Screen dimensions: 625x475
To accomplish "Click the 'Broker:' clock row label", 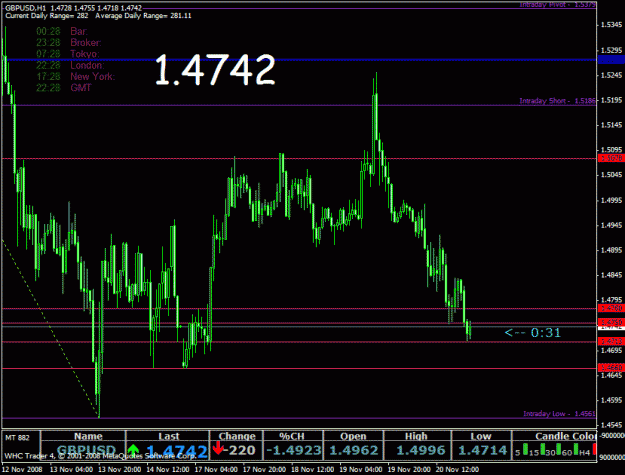I will point(86,43).
